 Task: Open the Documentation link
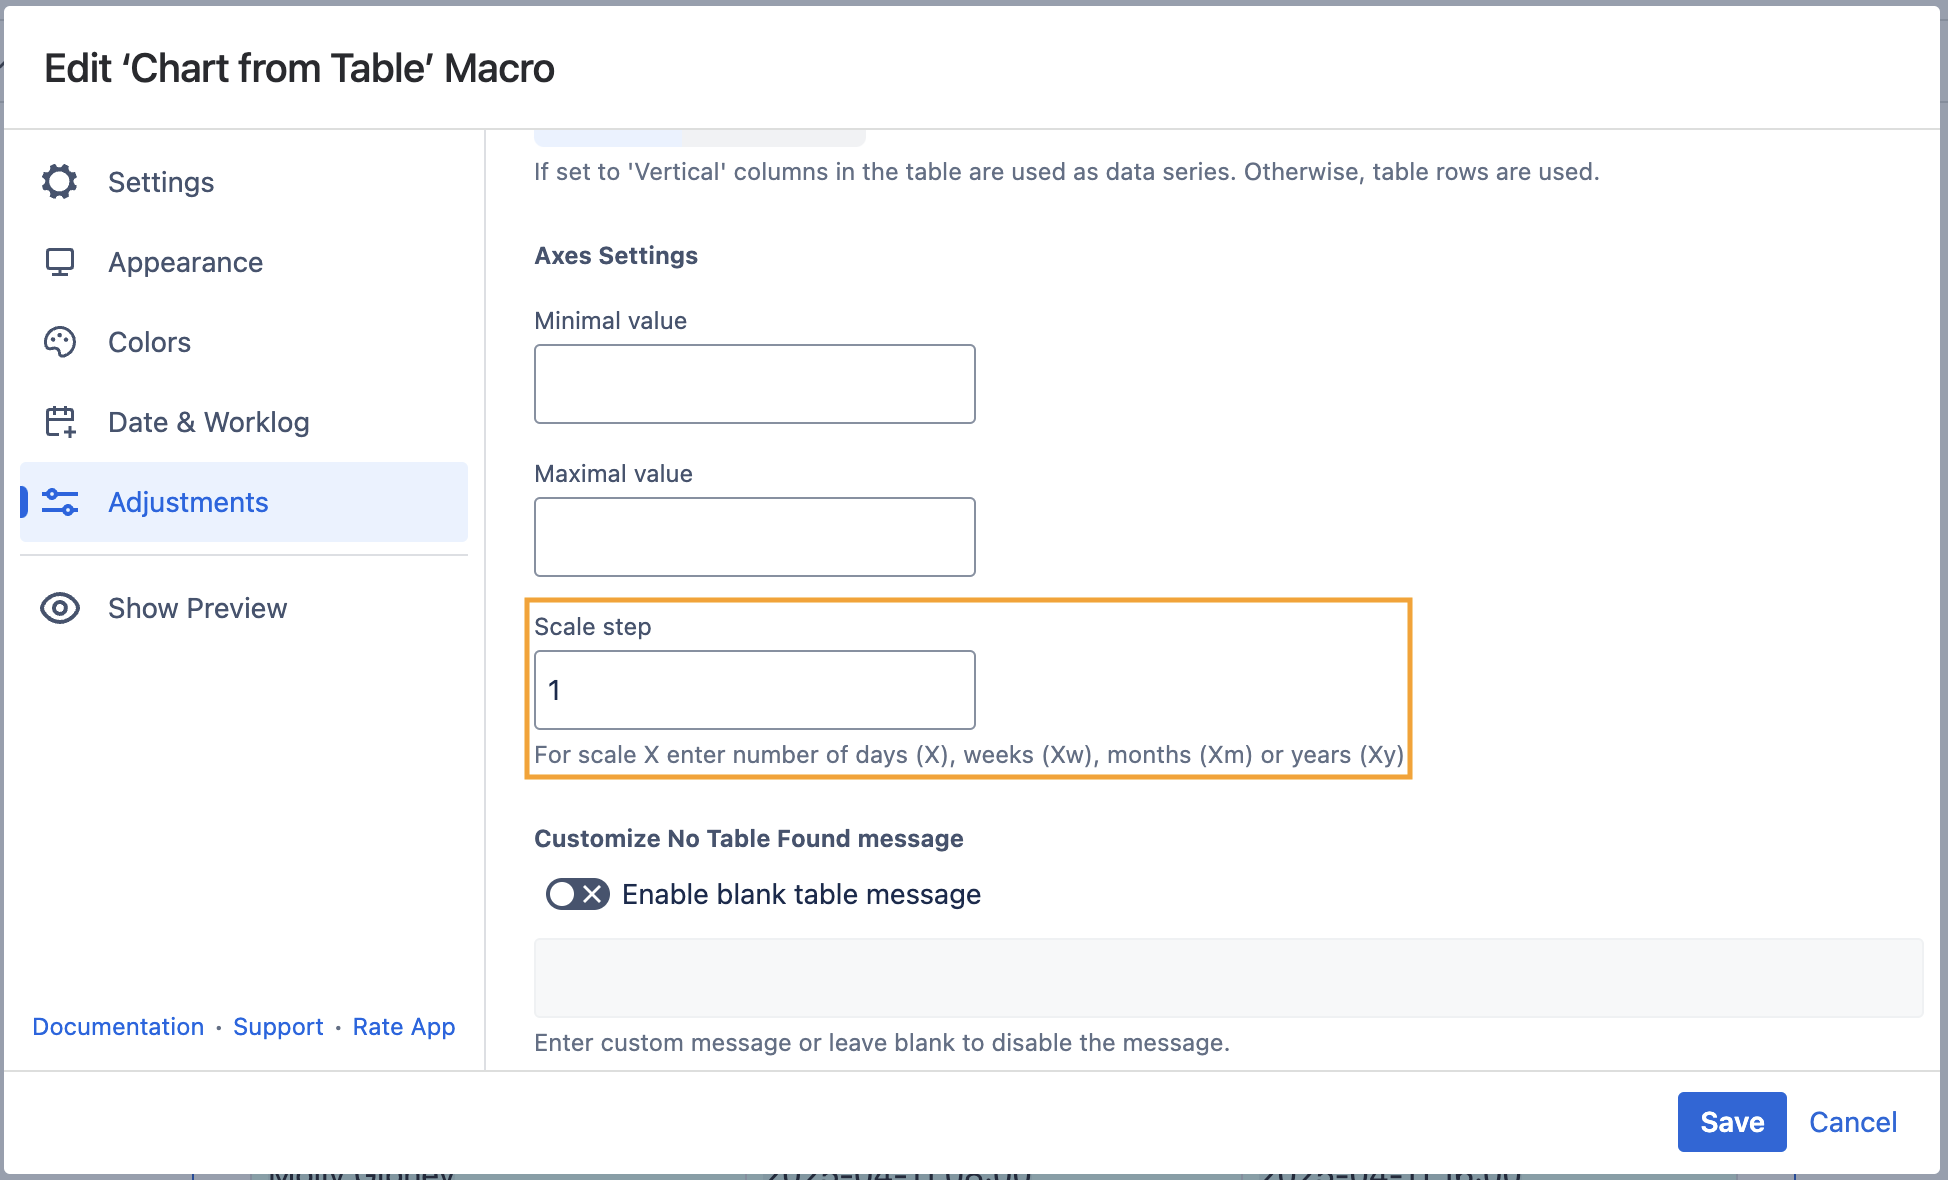coord(118,1027)
